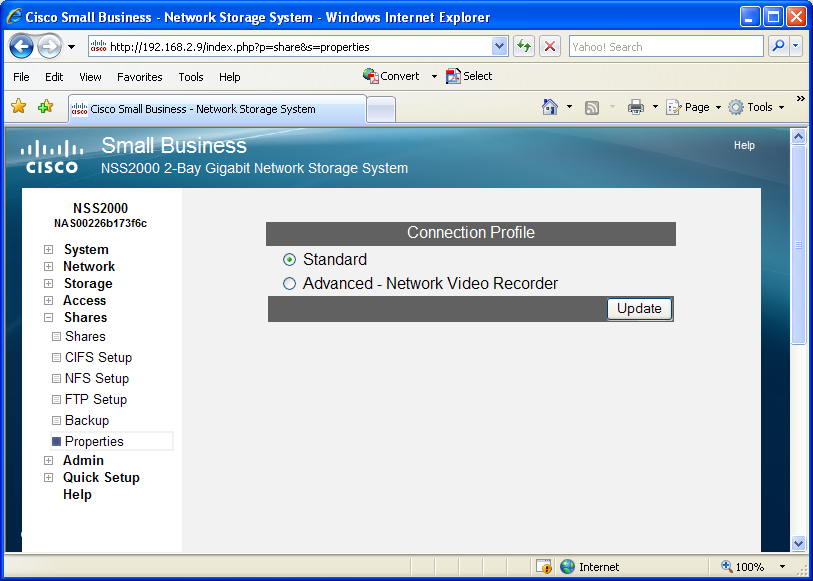The height and width of the screenshot is (581, 813).
Task: Click the Cisco logo in header
Action: pos(52,157)
